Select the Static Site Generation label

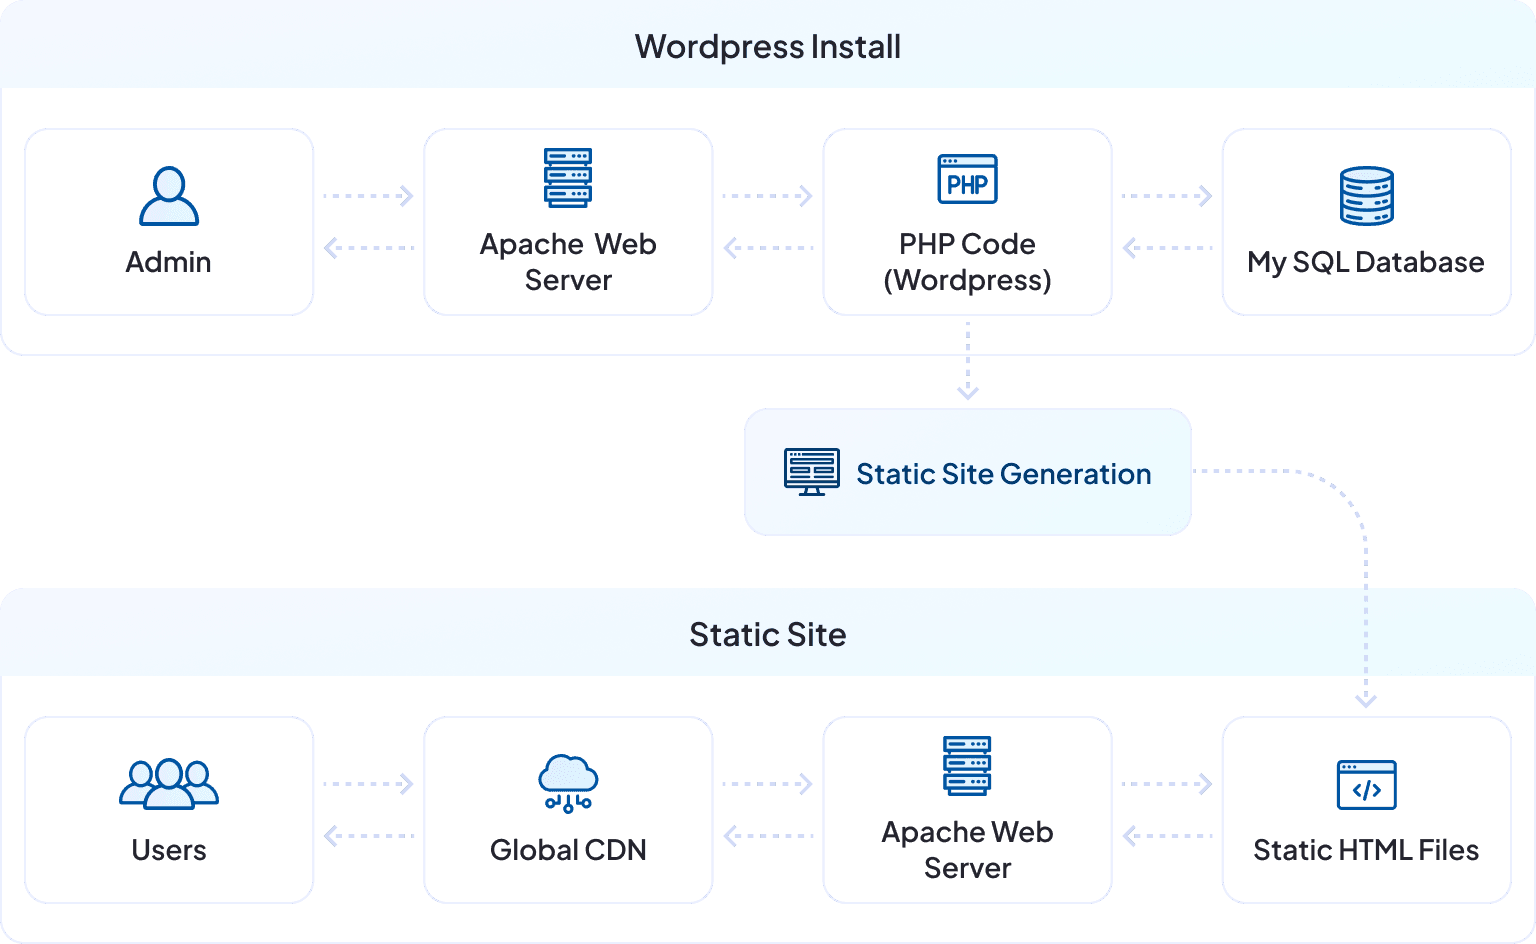point(1003,474)
